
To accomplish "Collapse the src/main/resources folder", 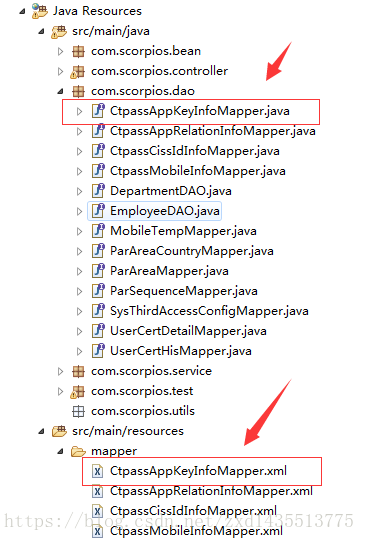I will pos(41,431).
